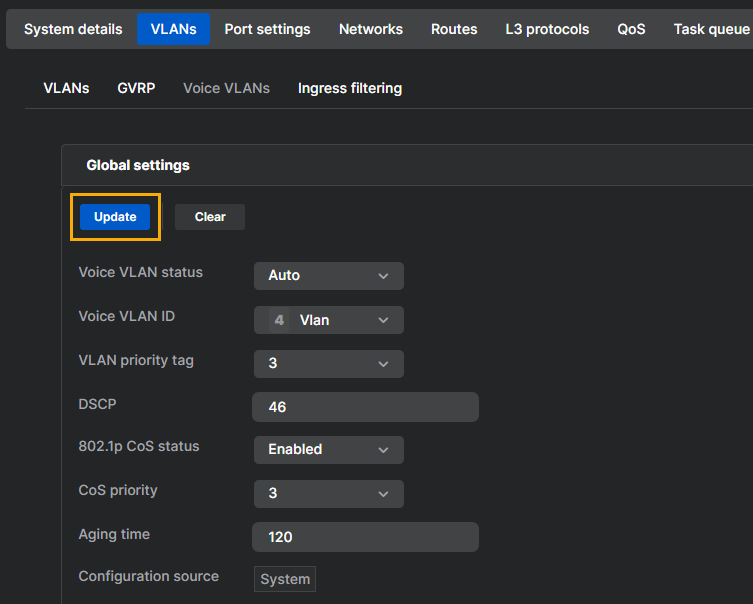Select the VLANs main tab
This screenshot has height=604, width=753.
click(x=173, y=29)
